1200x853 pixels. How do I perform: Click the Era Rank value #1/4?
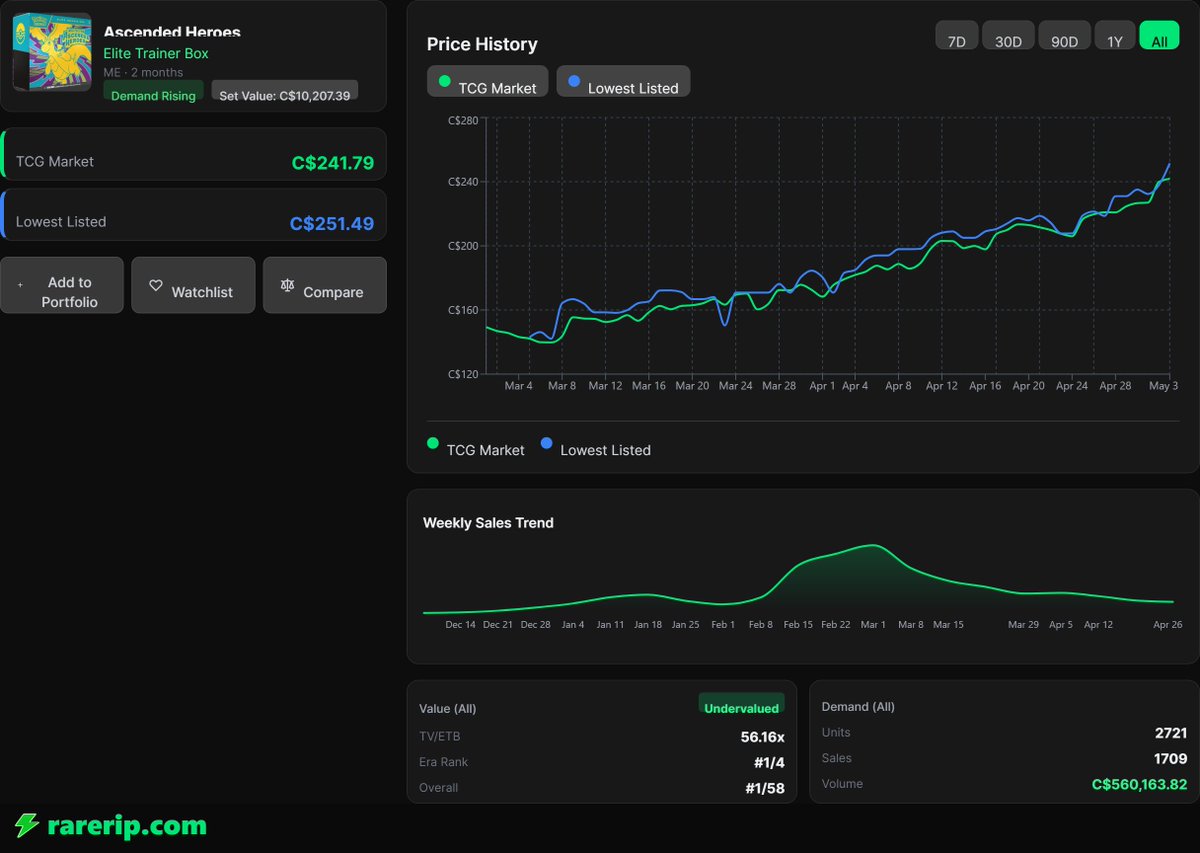[768, 762]
